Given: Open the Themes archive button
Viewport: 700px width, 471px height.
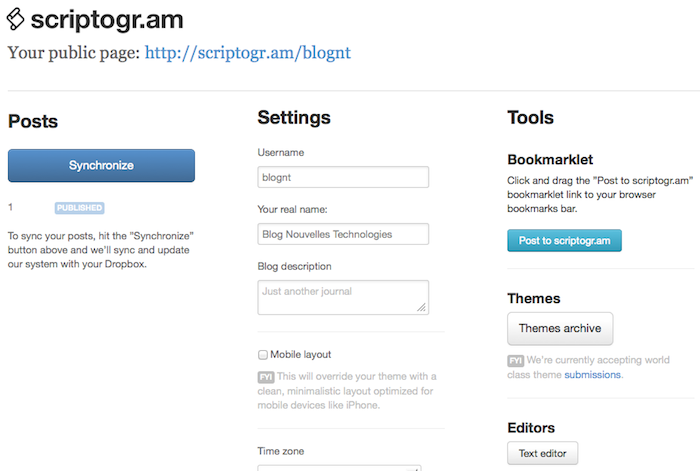Looking at the screenshot, I should (560, 329).
